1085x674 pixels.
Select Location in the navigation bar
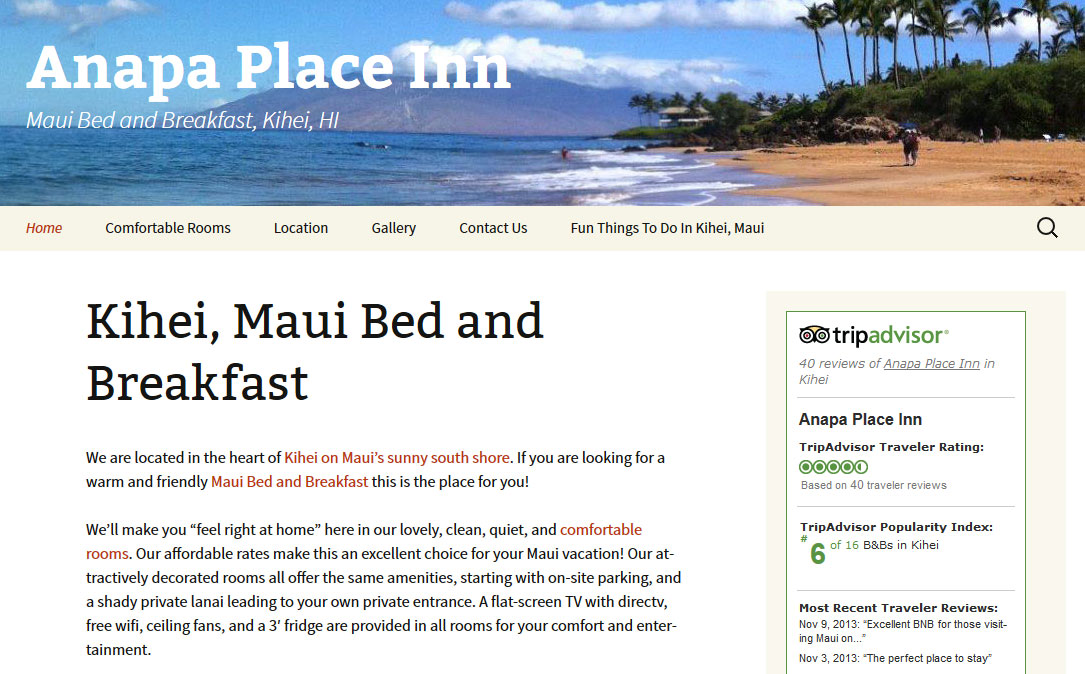coord(301,228)
